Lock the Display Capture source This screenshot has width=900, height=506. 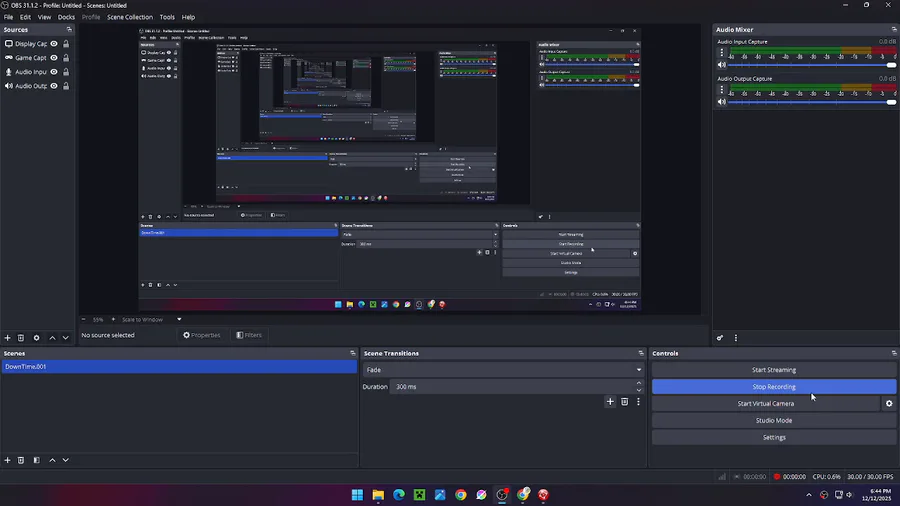66,44
